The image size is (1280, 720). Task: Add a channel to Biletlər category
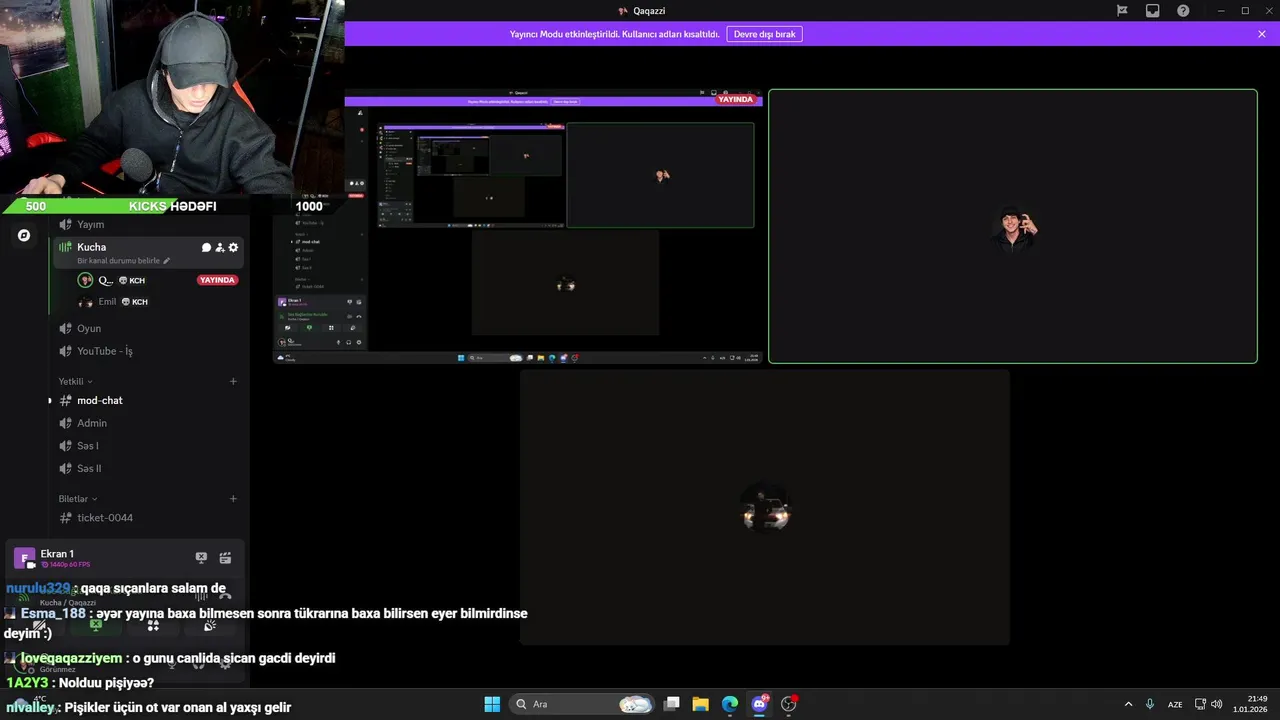(233, 499)
